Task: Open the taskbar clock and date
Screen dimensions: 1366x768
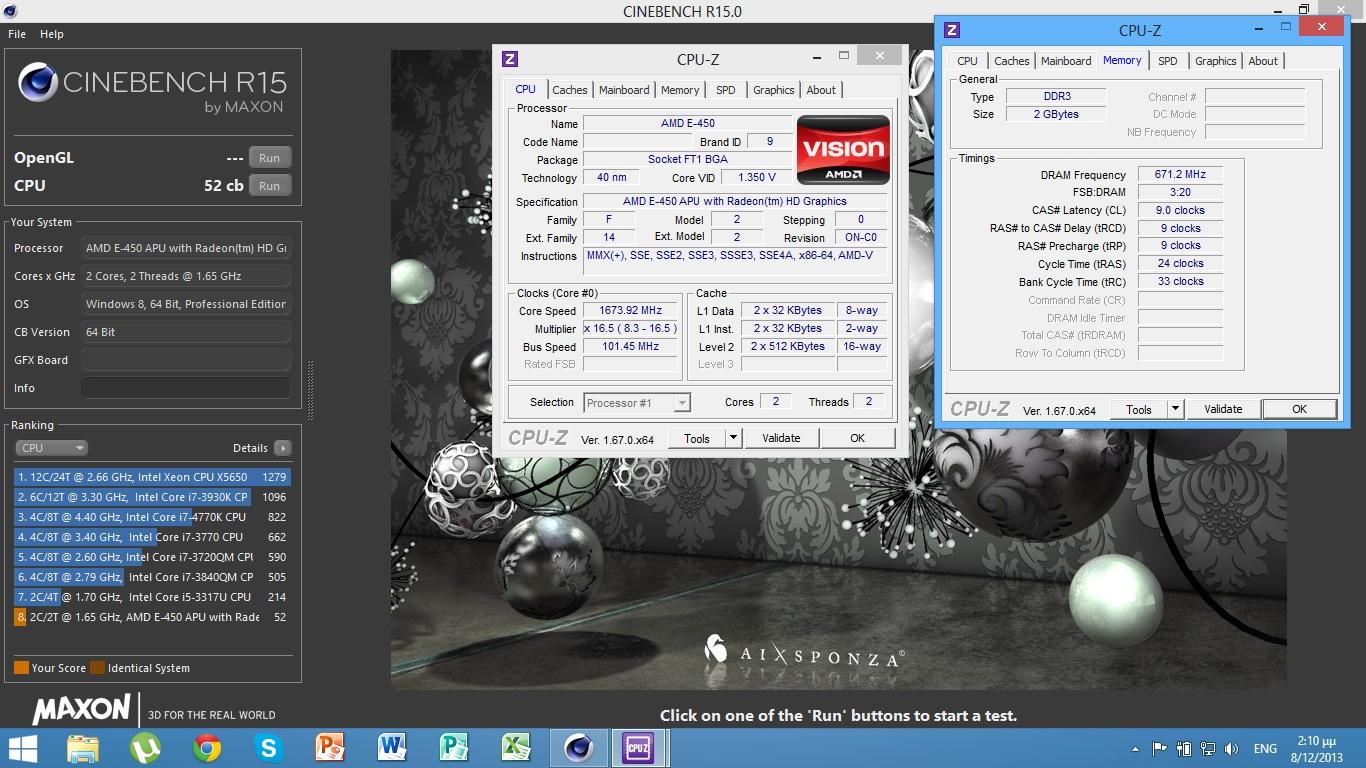Action: tap(1319, 748)
